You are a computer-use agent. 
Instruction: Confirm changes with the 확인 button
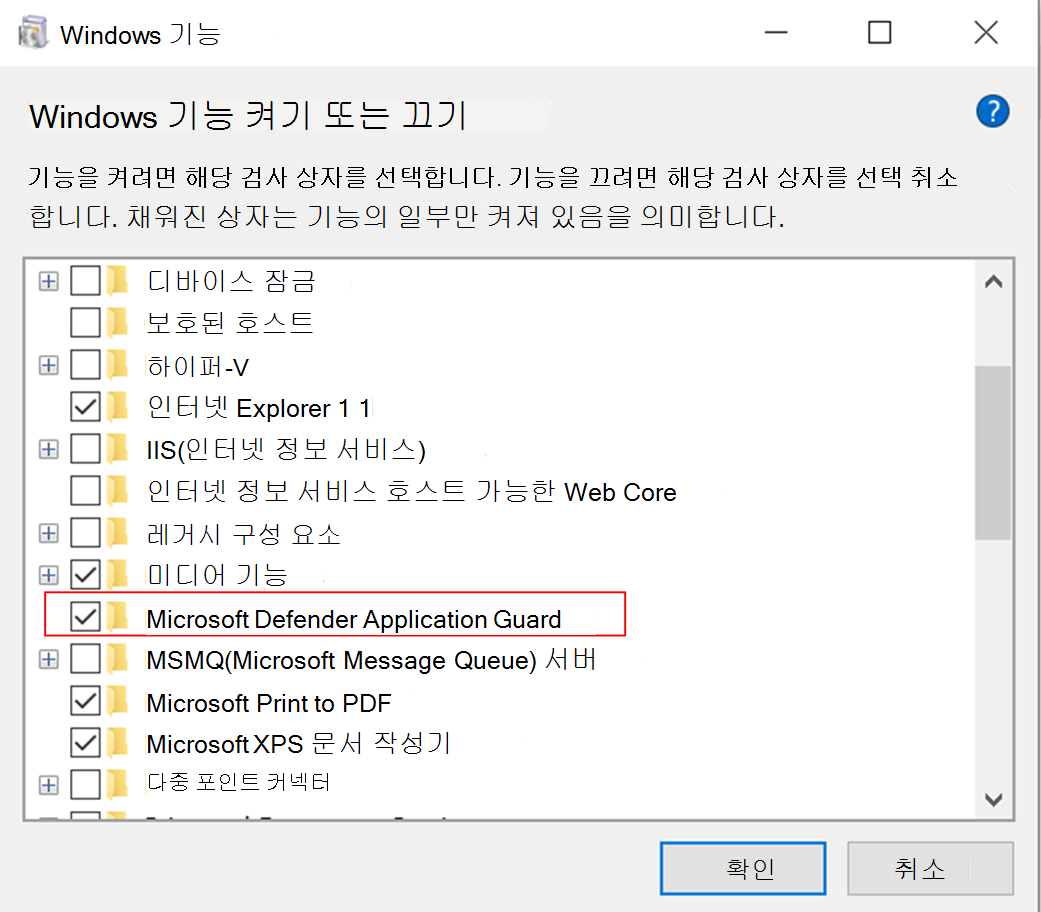(x=743, y=868)
